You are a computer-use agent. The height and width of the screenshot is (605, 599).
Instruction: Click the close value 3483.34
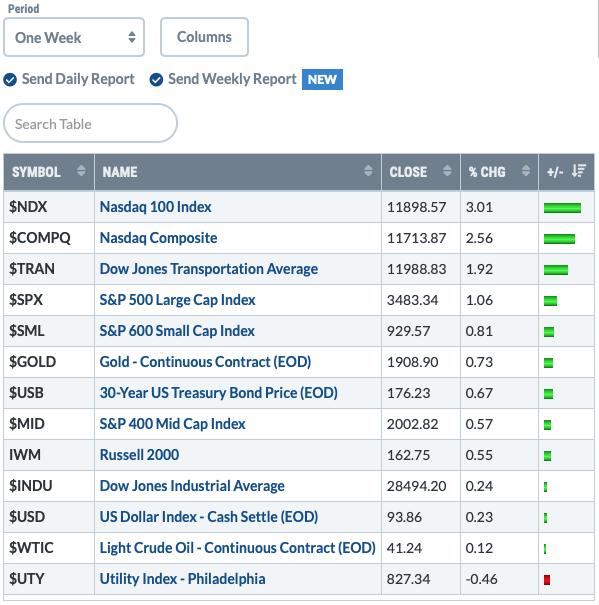point(413,300)
